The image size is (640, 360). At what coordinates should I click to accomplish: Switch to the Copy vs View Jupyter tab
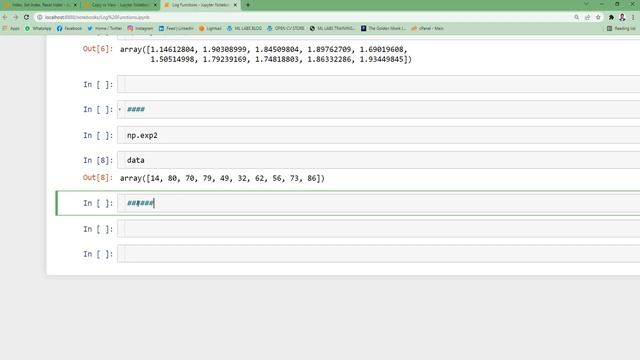[x=121, y=5]
